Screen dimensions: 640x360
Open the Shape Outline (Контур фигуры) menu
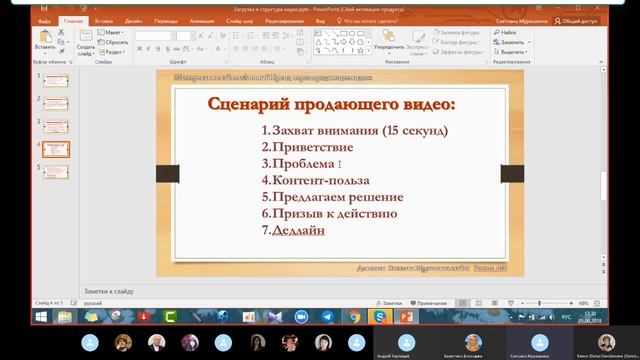pos(456,42)
